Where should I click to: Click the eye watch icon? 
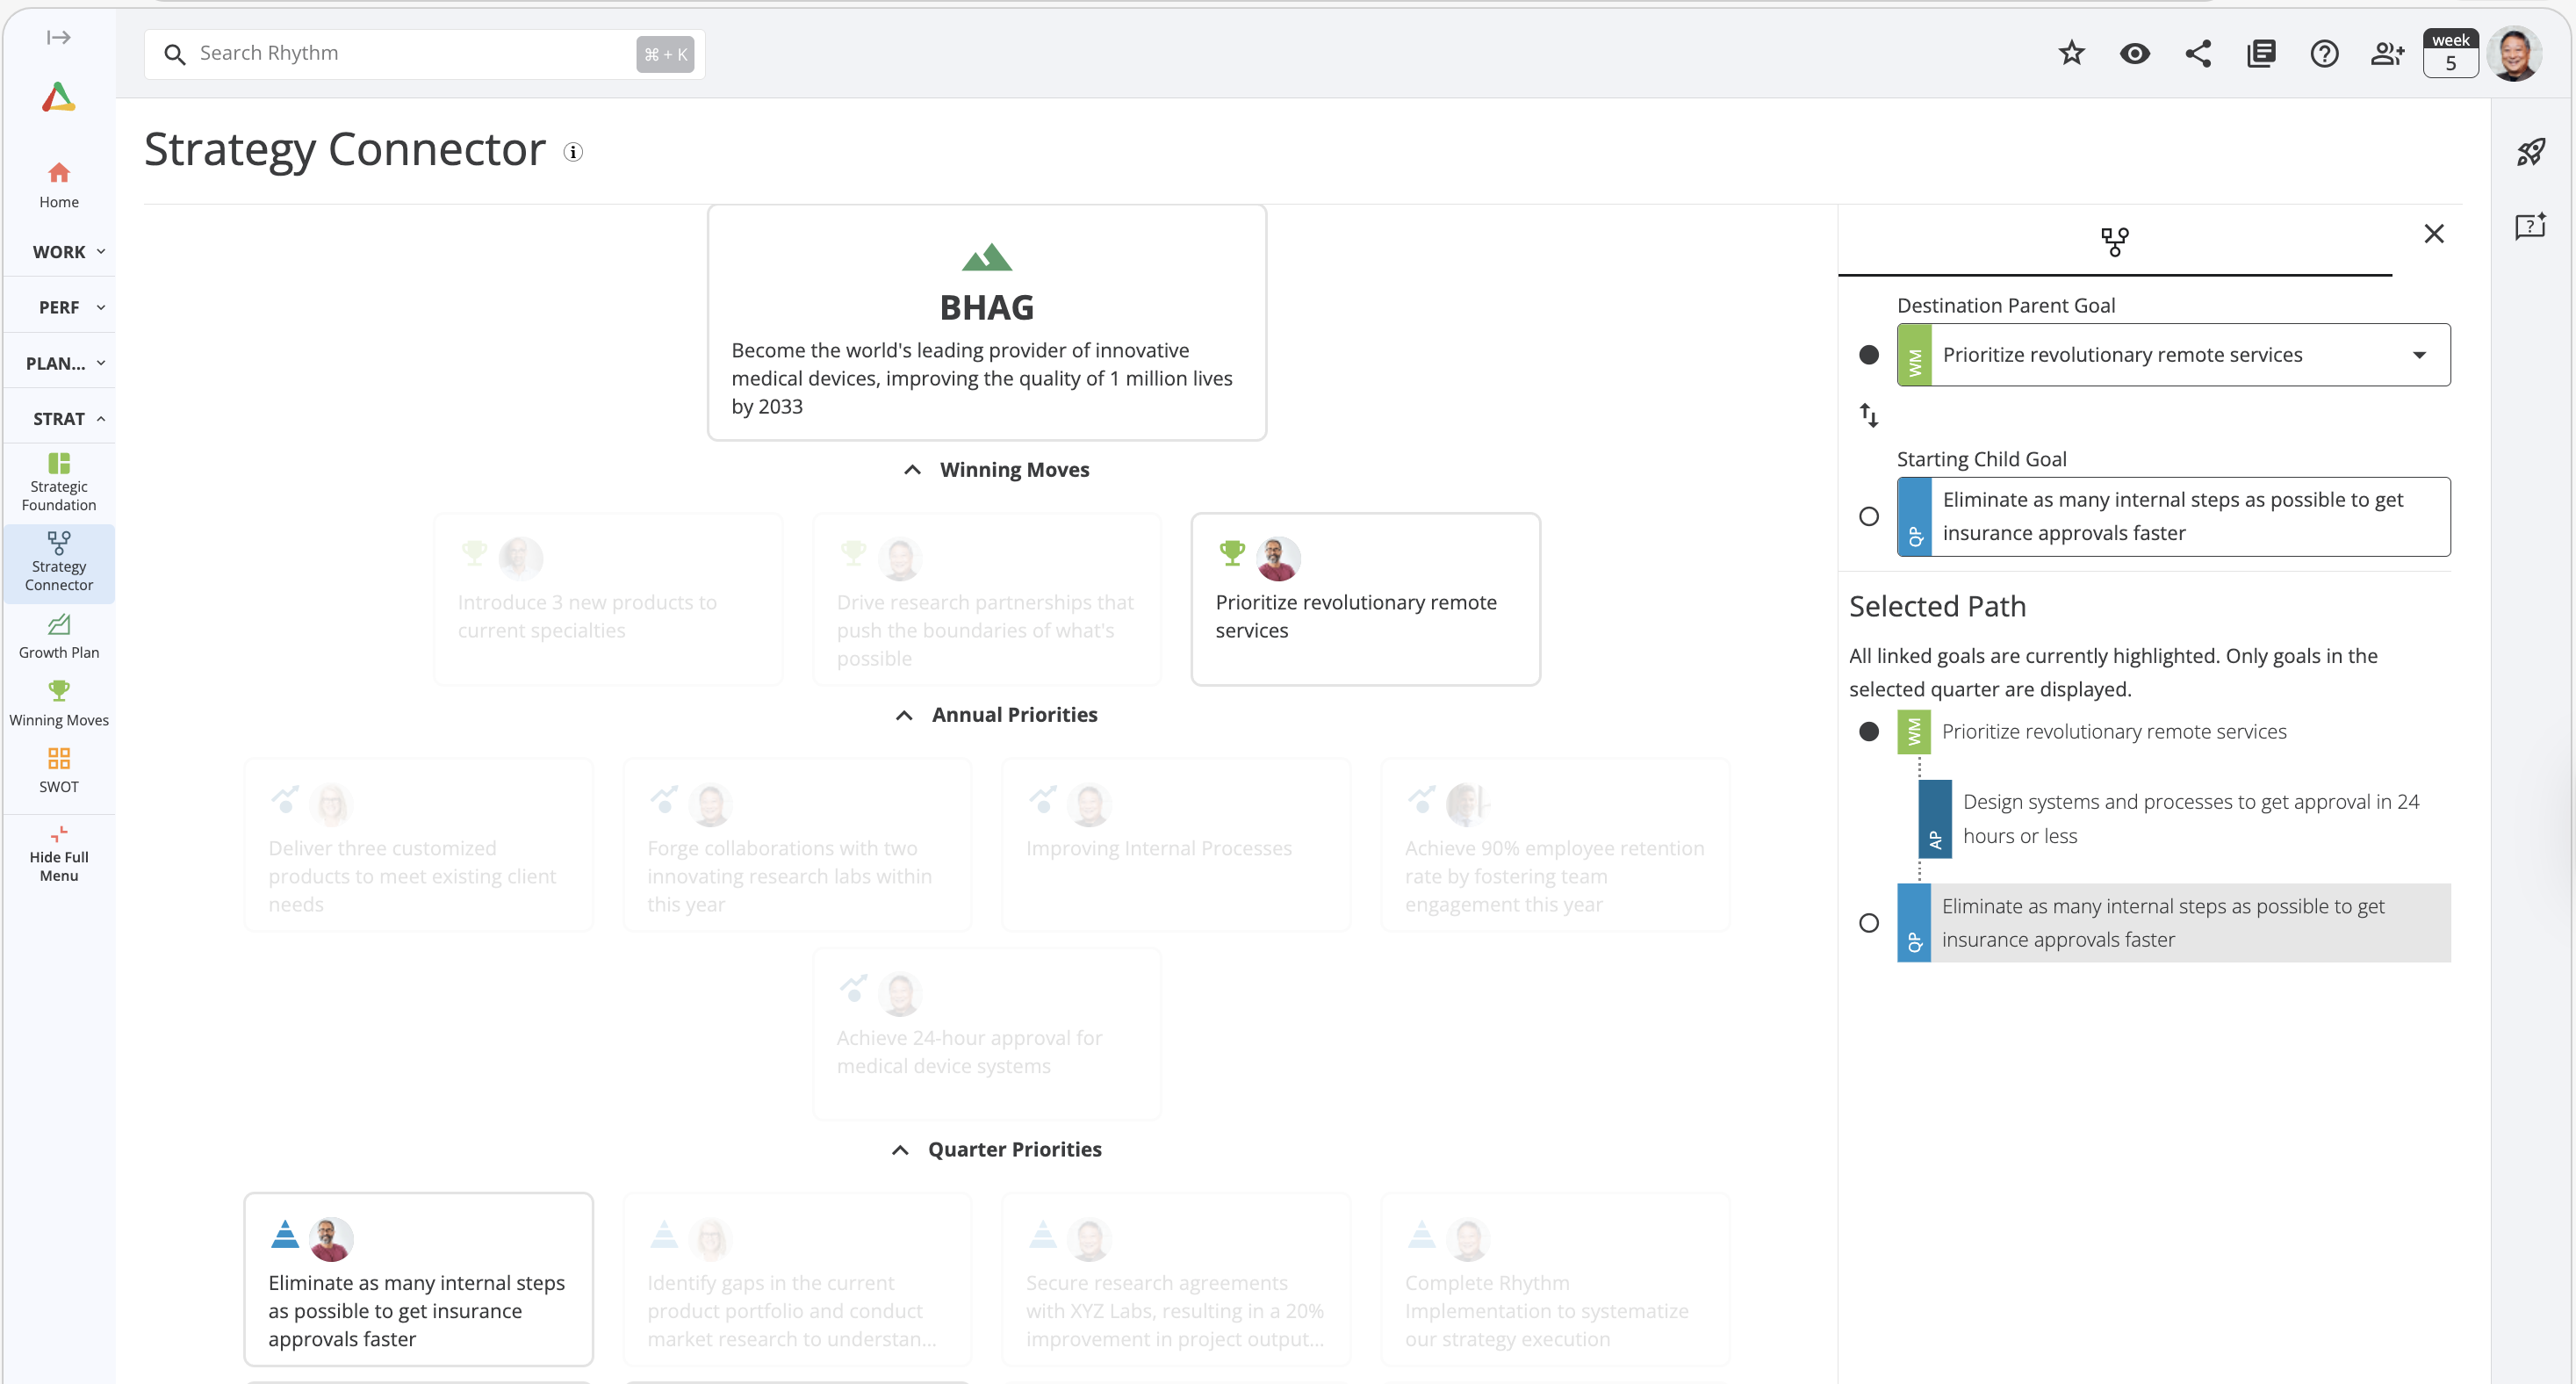pyautogui.click(x=2134, y=53)
